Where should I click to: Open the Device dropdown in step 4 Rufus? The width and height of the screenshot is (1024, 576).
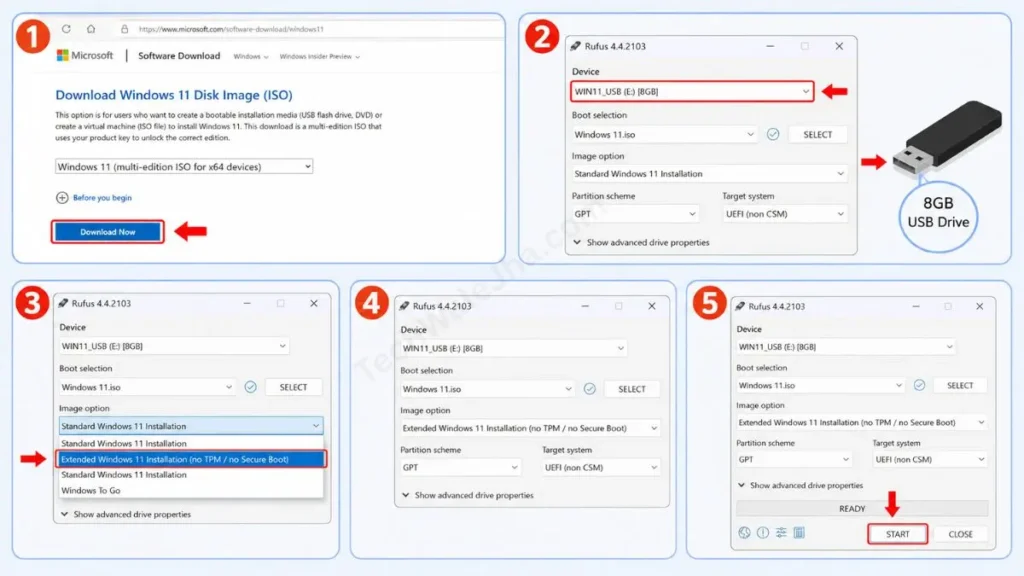pyautogui.click(x=513, y=348)
